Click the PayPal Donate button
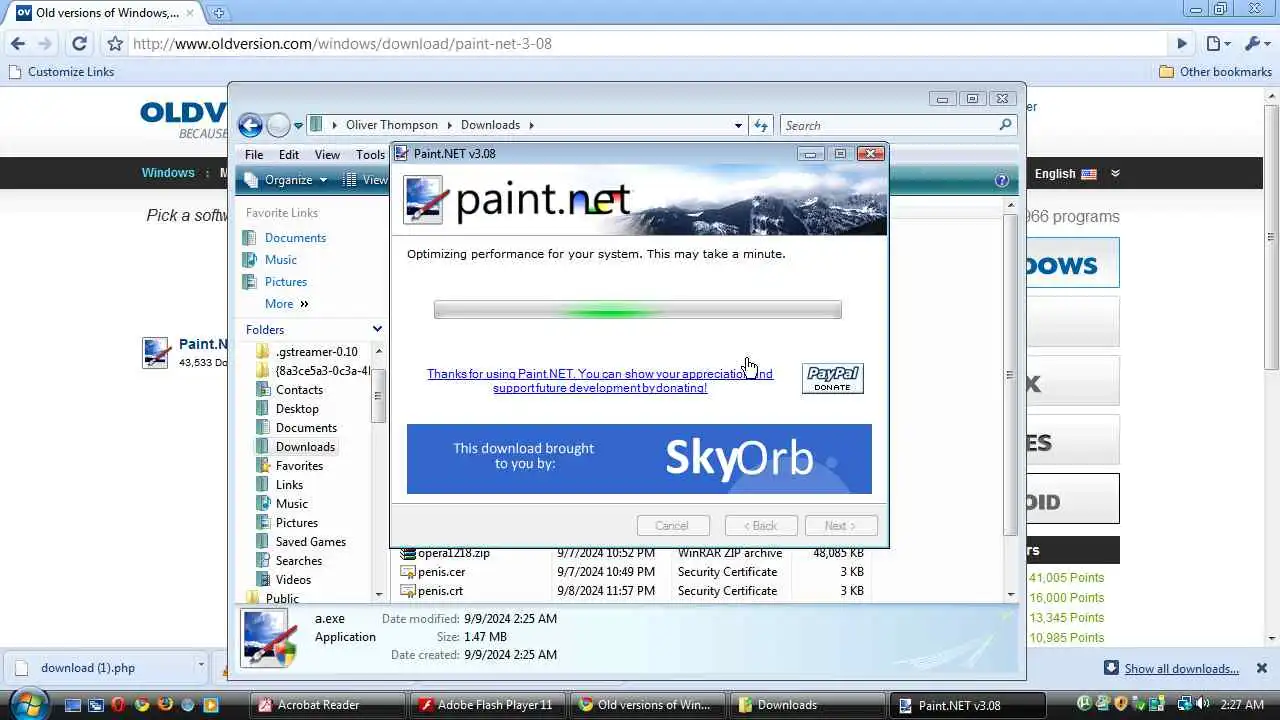The width and height of the screenshot is (1280, 720). click(x=832, y=378)
